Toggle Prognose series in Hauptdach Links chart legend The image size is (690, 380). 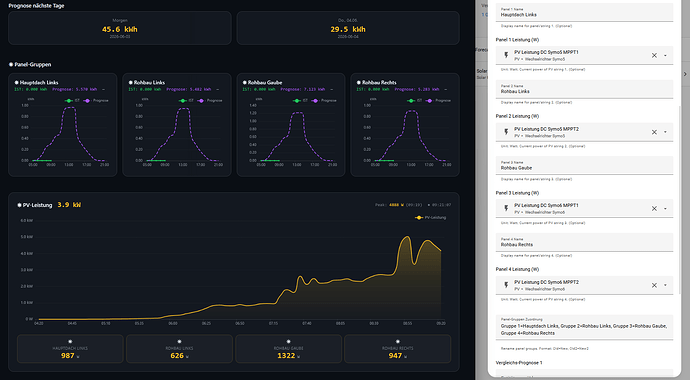95,101
